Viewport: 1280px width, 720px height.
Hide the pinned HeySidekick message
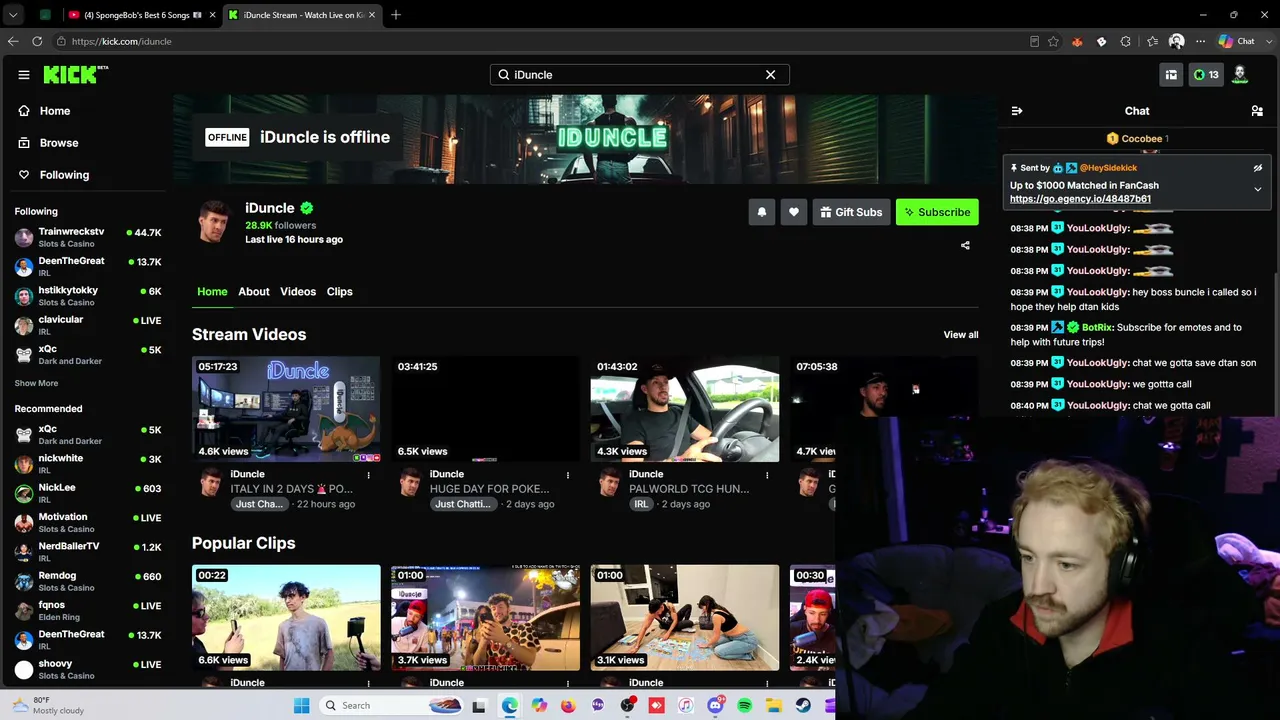click(x=1258, y=168)
